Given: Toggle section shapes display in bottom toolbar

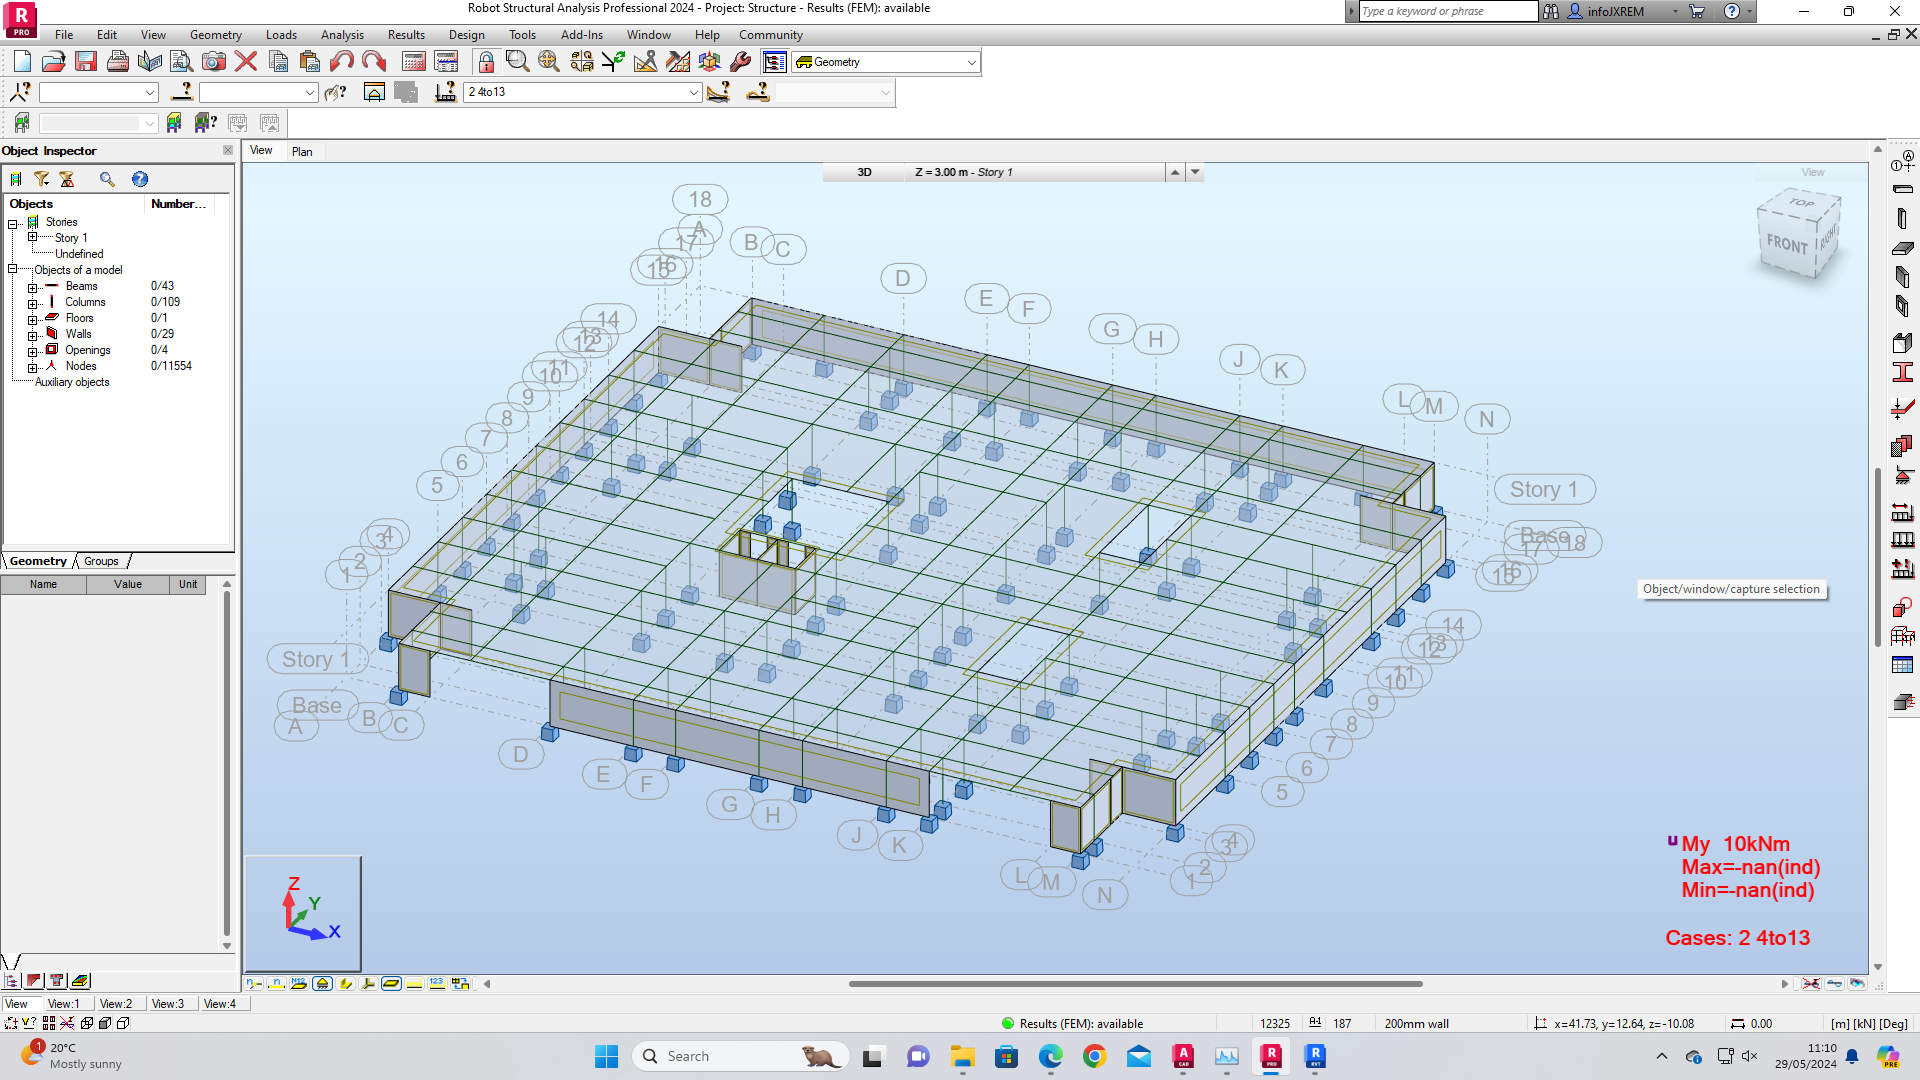Looking at the screenshot, I should point(345,983).
